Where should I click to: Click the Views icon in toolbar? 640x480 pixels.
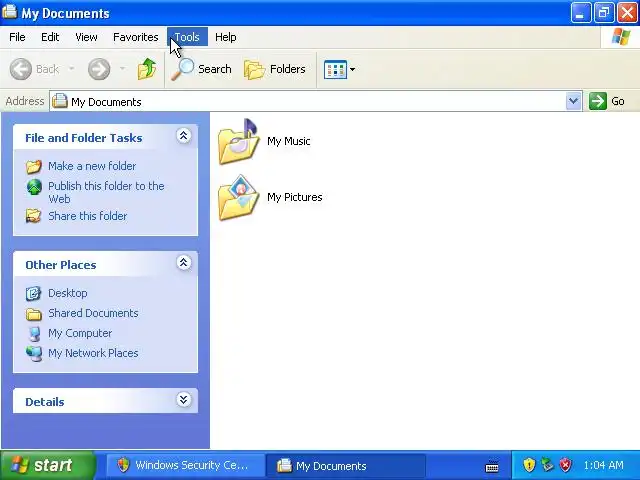(335, 69)
